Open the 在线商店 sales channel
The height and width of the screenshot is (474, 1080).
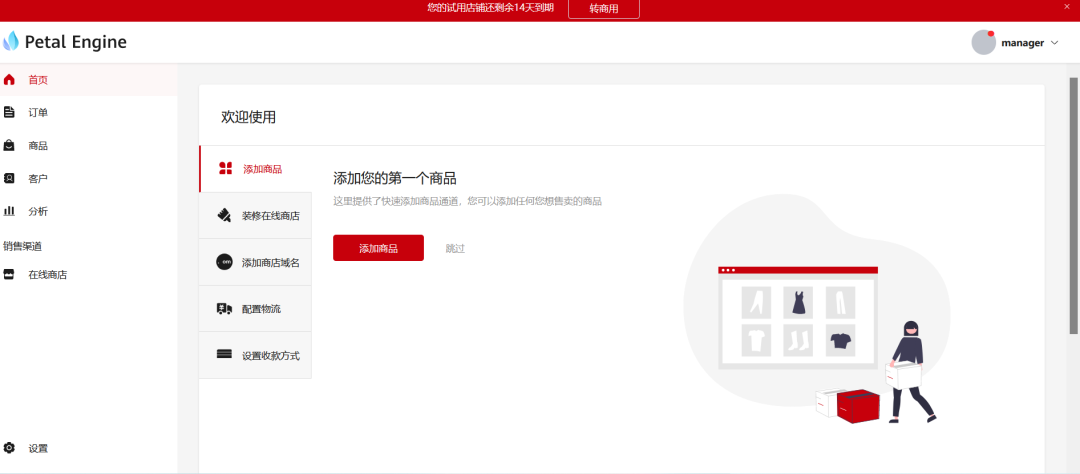[x=89, y=274]
